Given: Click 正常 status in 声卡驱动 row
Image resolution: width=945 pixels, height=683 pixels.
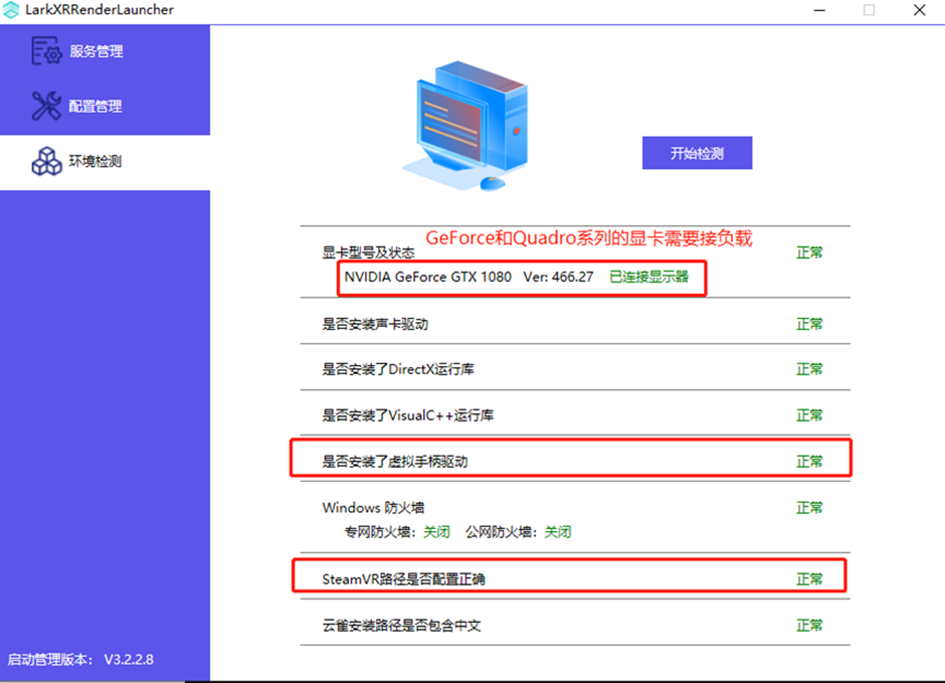Looking at the screenshot, I should click(x=809, y=324).
